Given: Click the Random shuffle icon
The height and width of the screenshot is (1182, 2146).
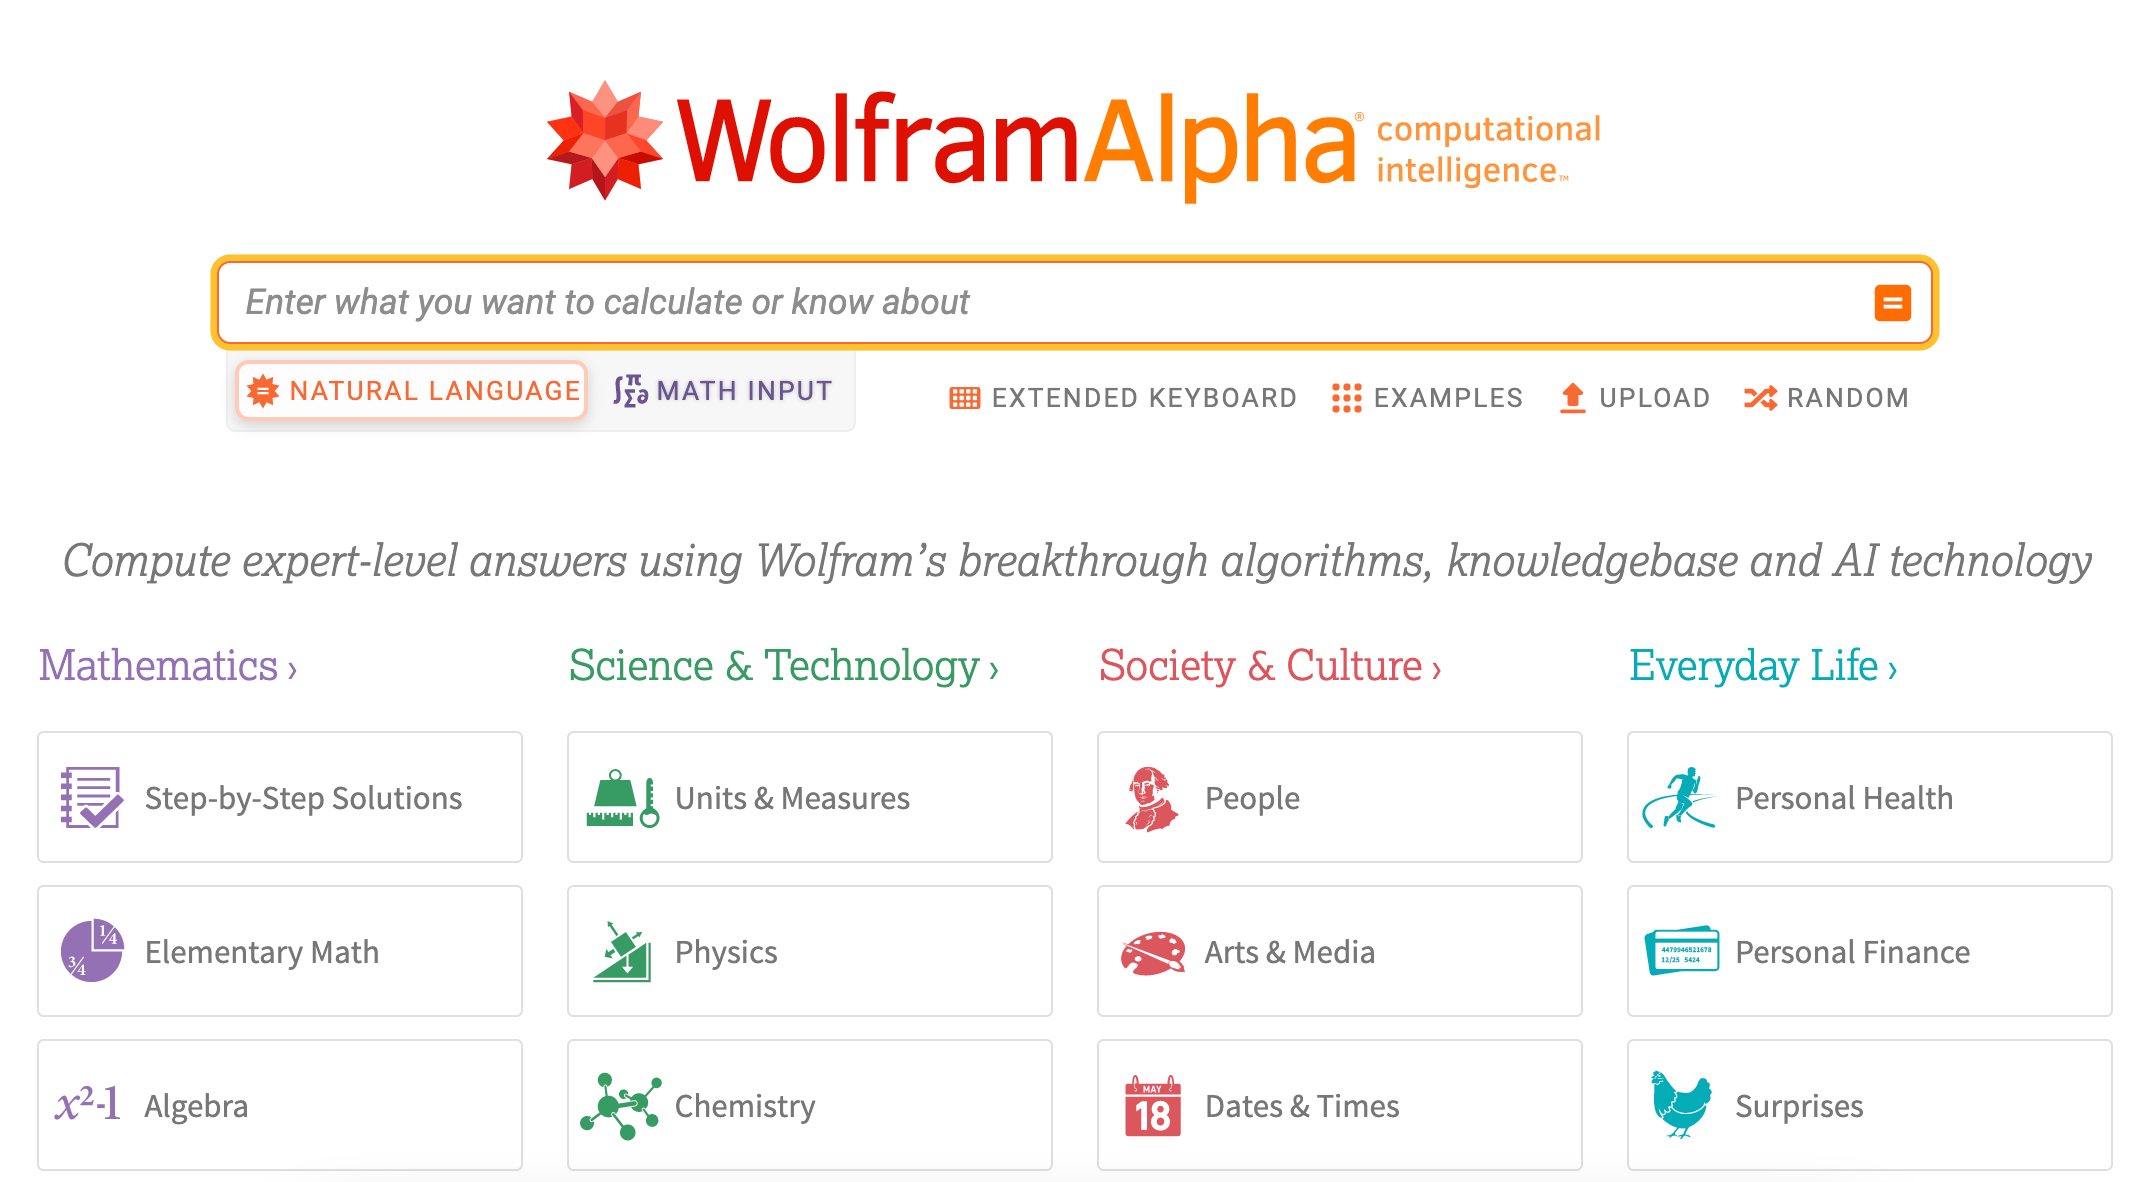Looking at the screenshot, I should (1760, 398).
